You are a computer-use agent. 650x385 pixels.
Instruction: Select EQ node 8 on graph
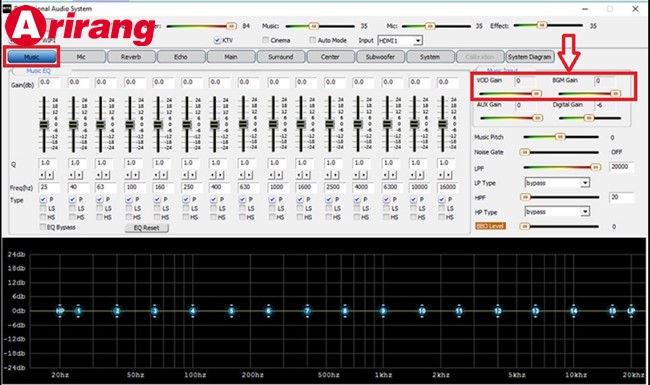pyautogui.click(x=345, y=311)
